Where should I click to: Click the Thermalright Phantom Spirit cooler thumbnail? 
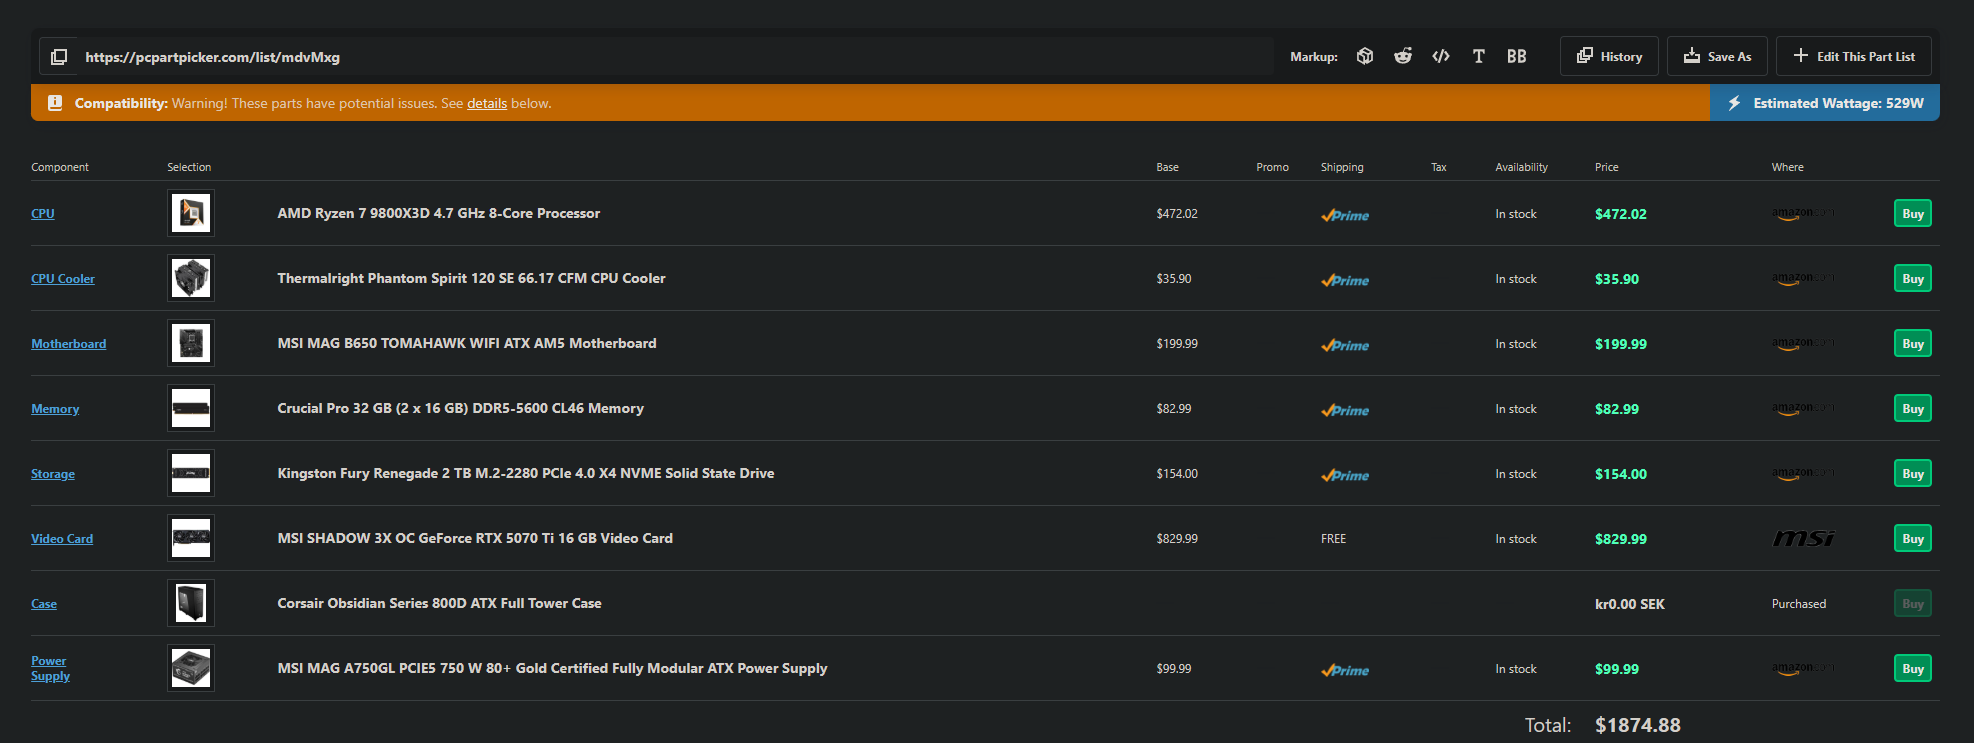click(x=191, y=278)
